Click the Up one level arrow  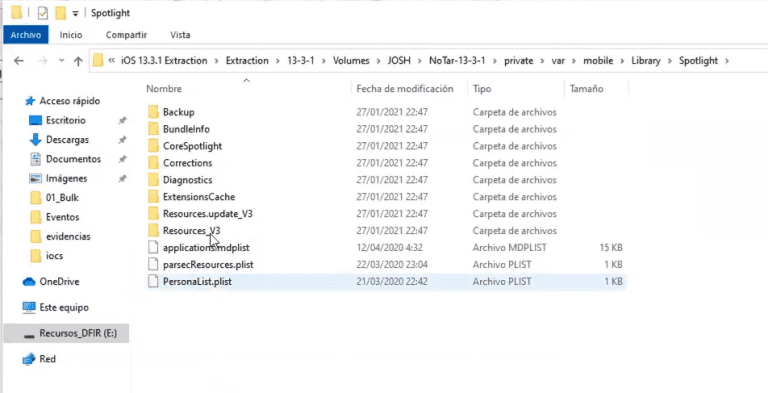[78, 61]
